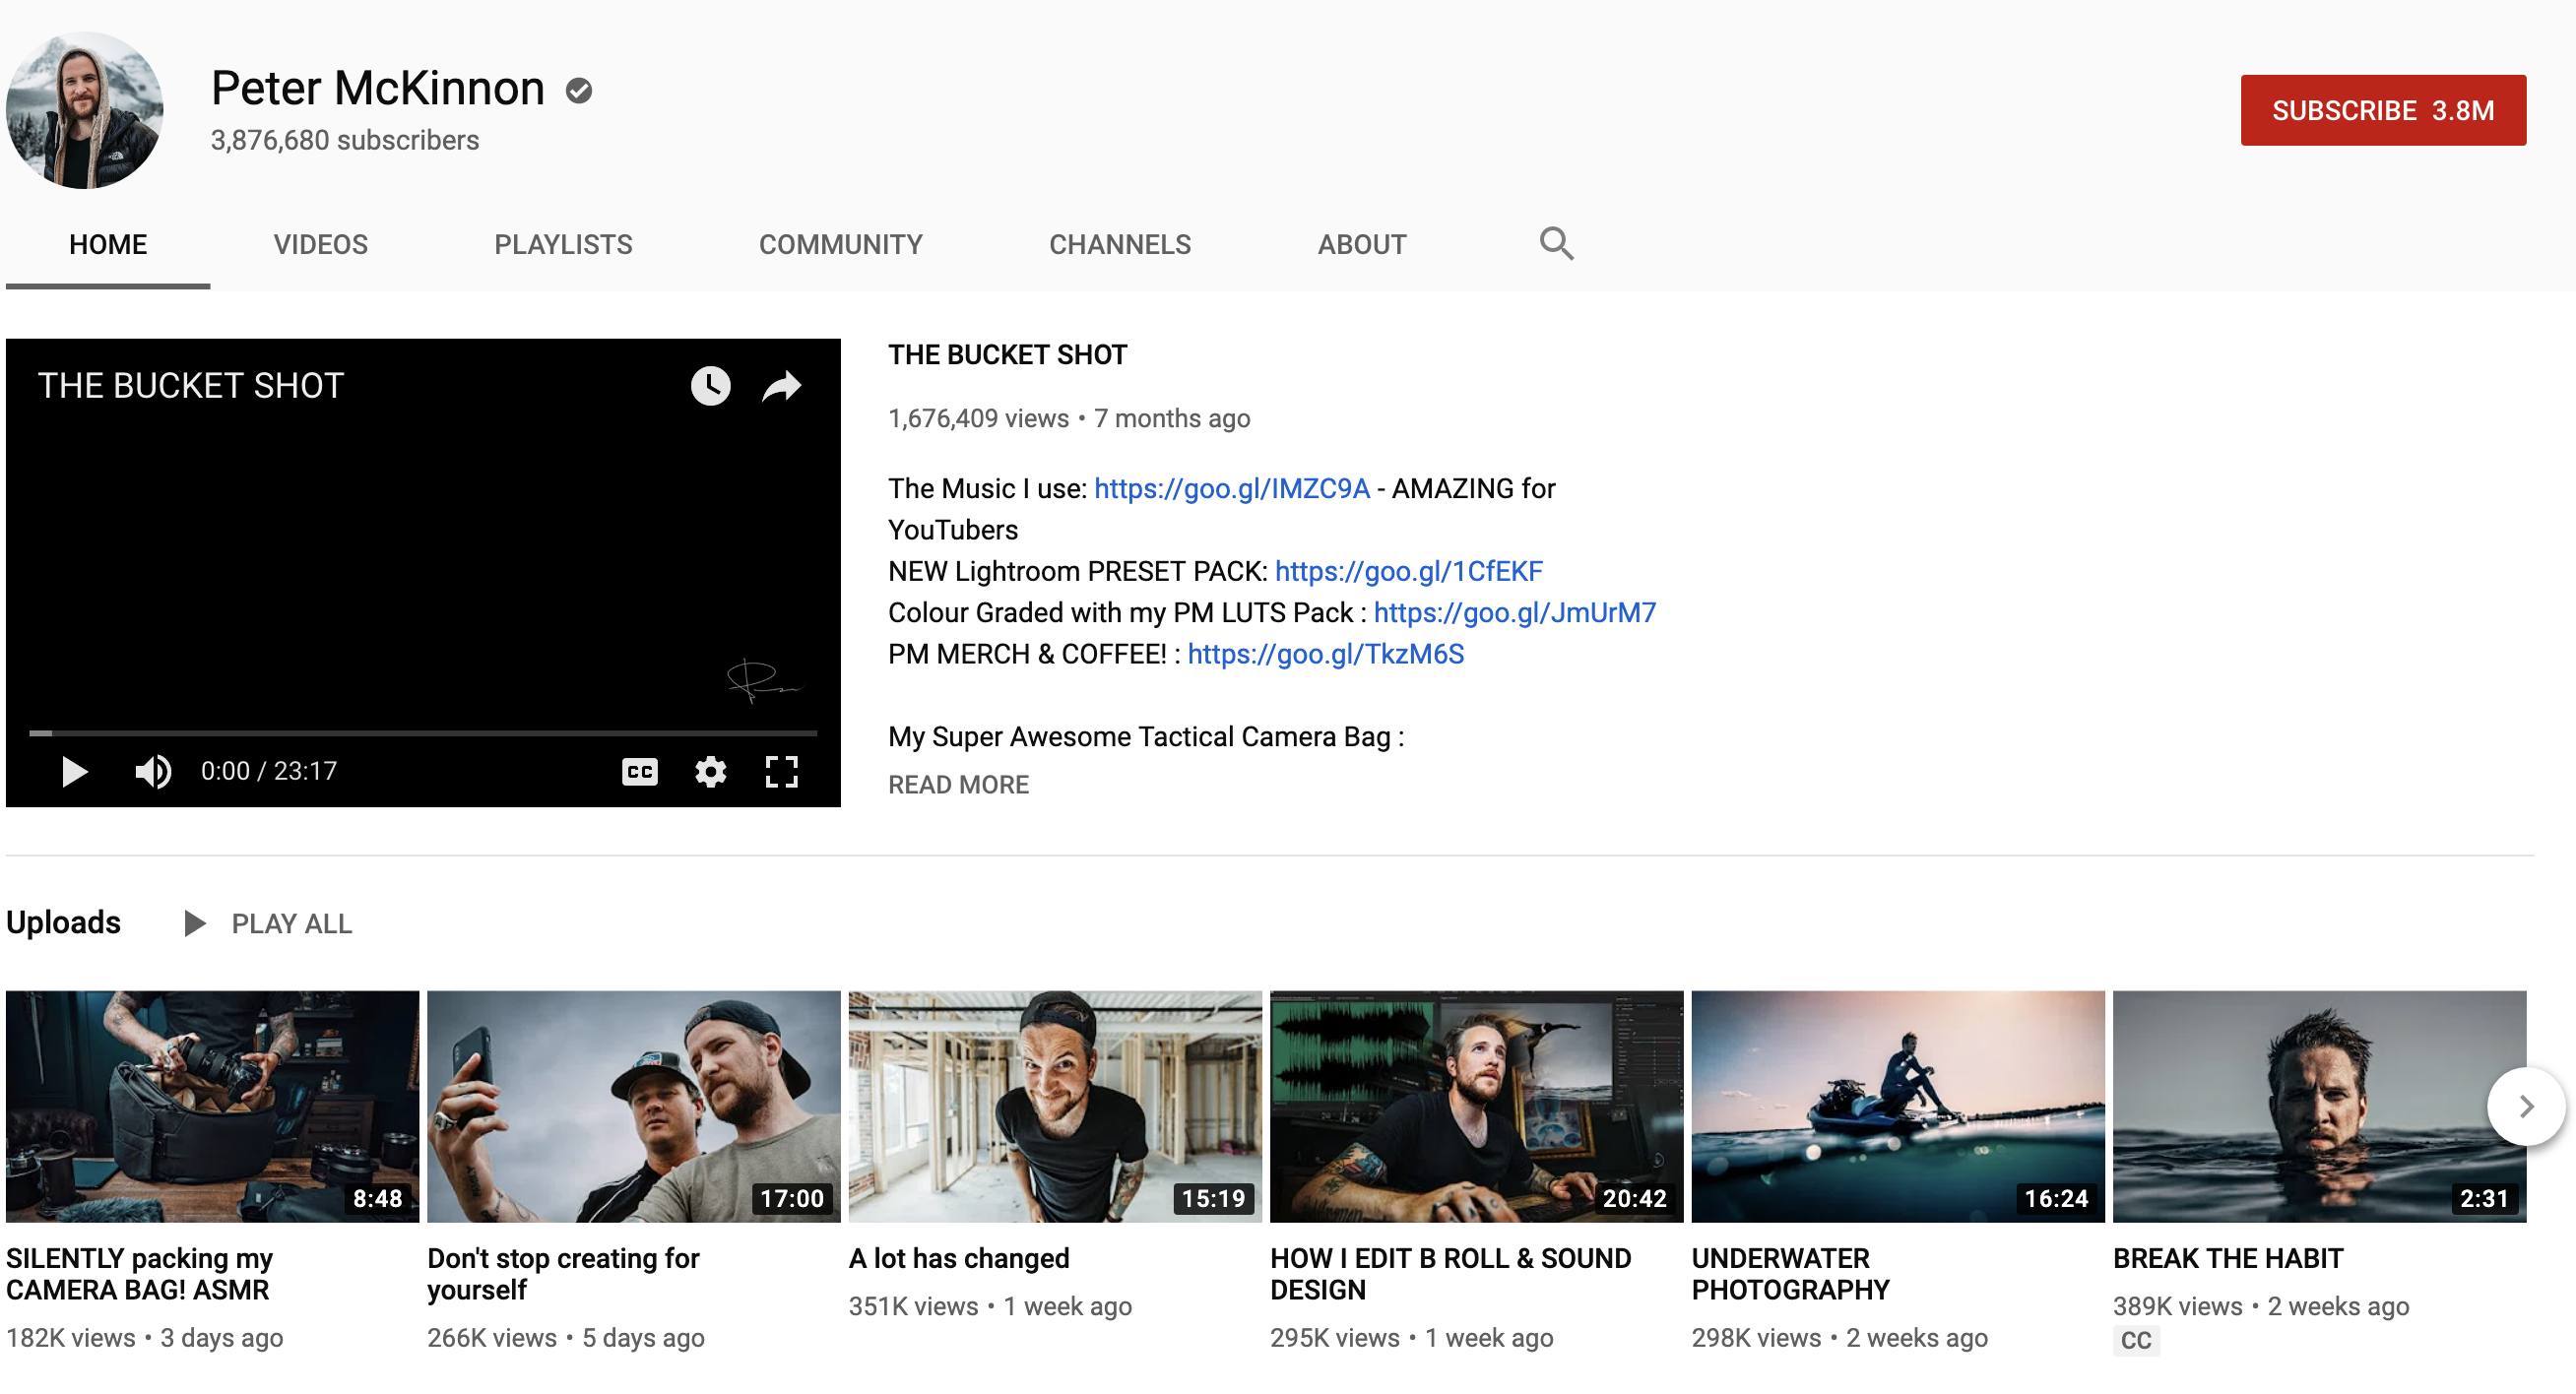The height and width of the screenshot is (1394, 2576).
Task: Click the PLAY ALL text label
Action: [x=292, y=924]
